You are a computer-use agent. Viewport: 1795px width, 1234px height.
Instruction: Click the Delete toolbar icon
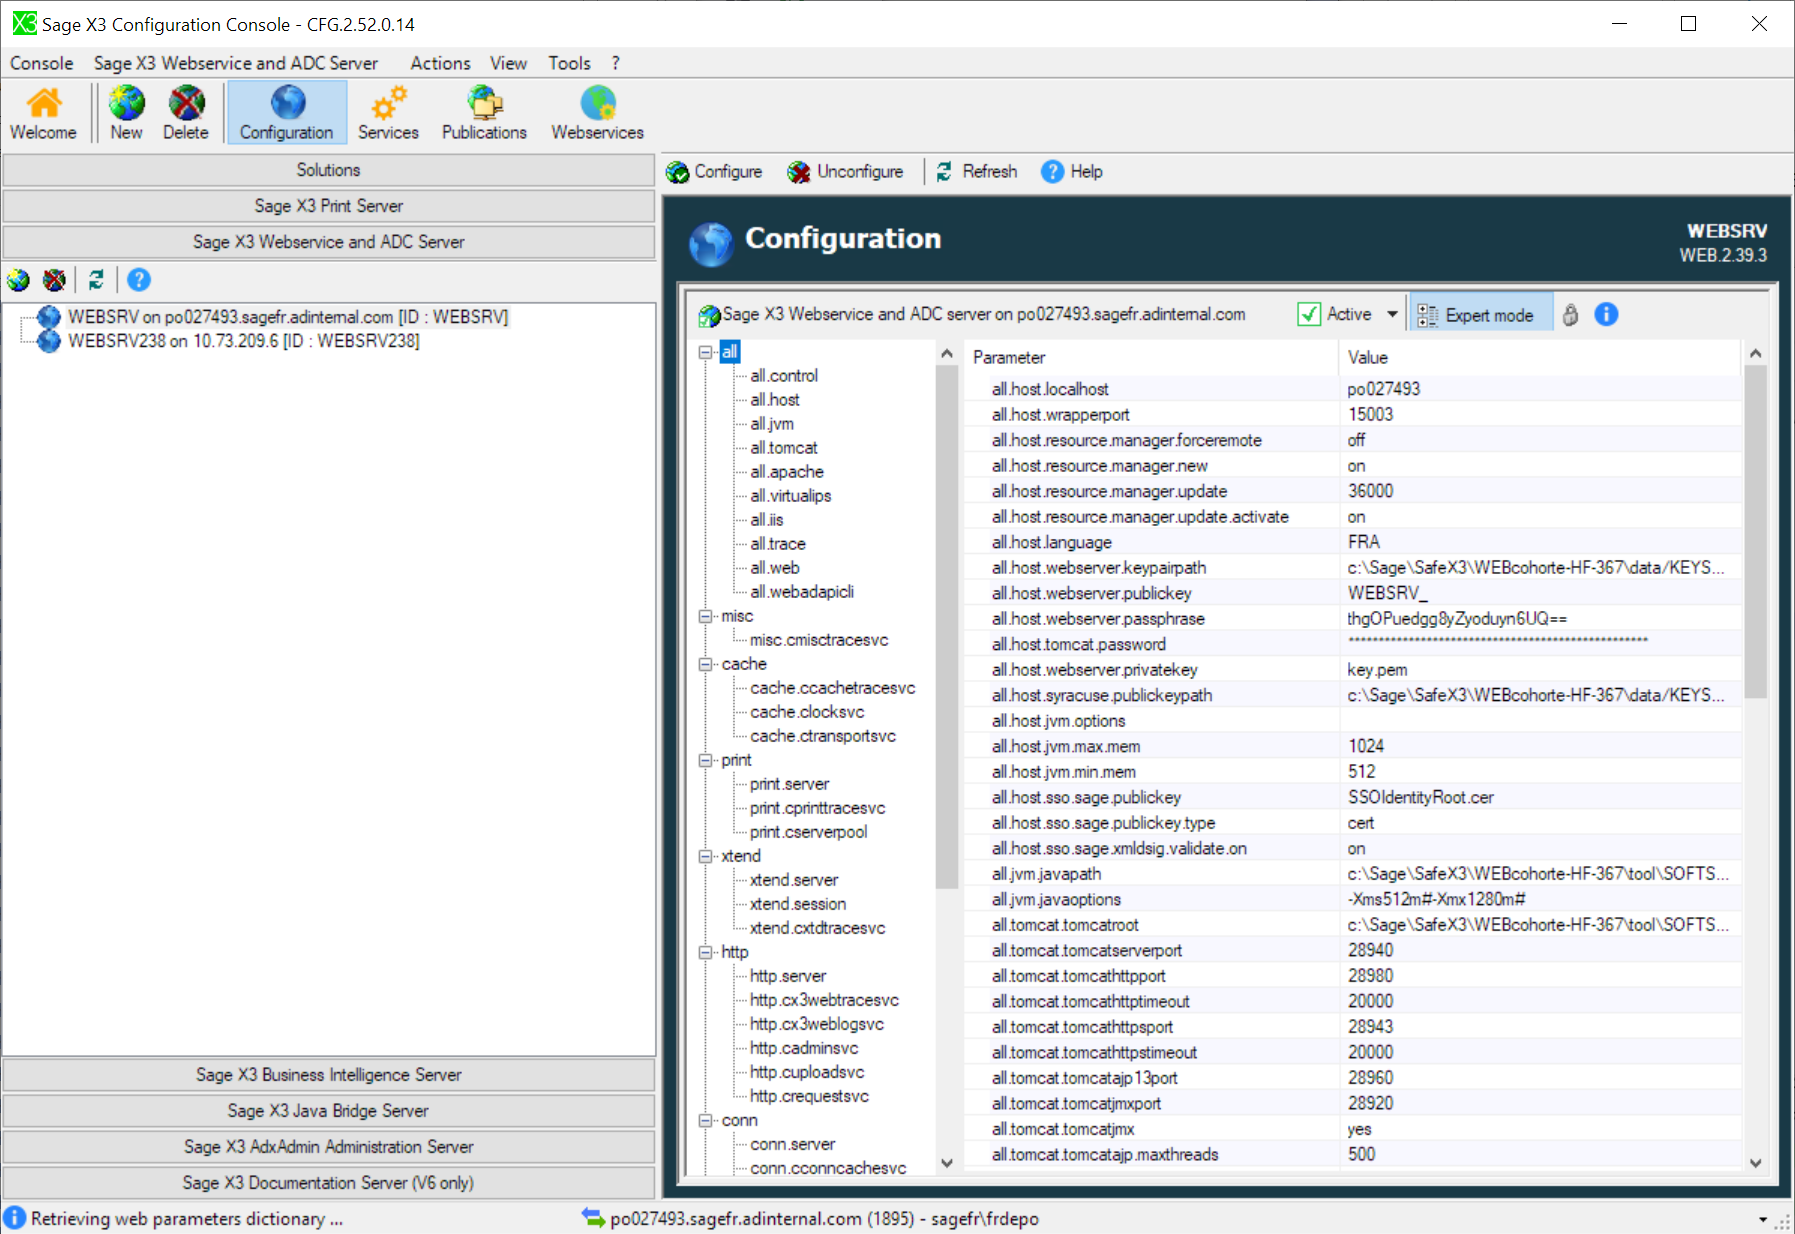[x=185, y=110]
